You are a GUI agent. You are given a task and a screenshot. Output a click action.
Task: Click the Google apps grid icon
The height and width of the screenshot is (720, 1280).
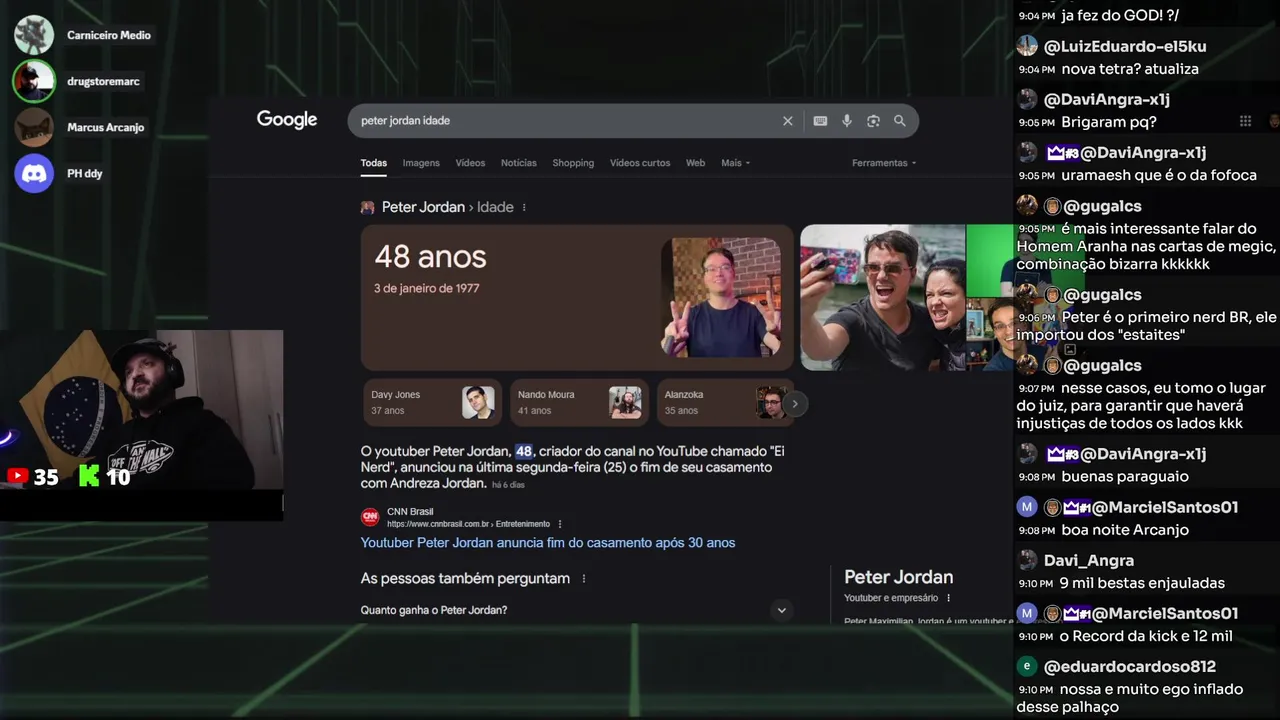coord(1245,121)
